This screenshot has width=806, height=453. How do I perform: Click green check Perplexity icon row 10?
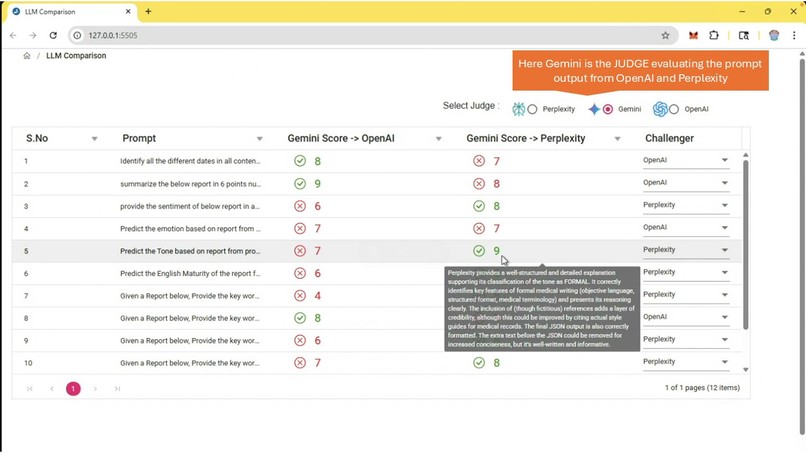tap(479, 363)
